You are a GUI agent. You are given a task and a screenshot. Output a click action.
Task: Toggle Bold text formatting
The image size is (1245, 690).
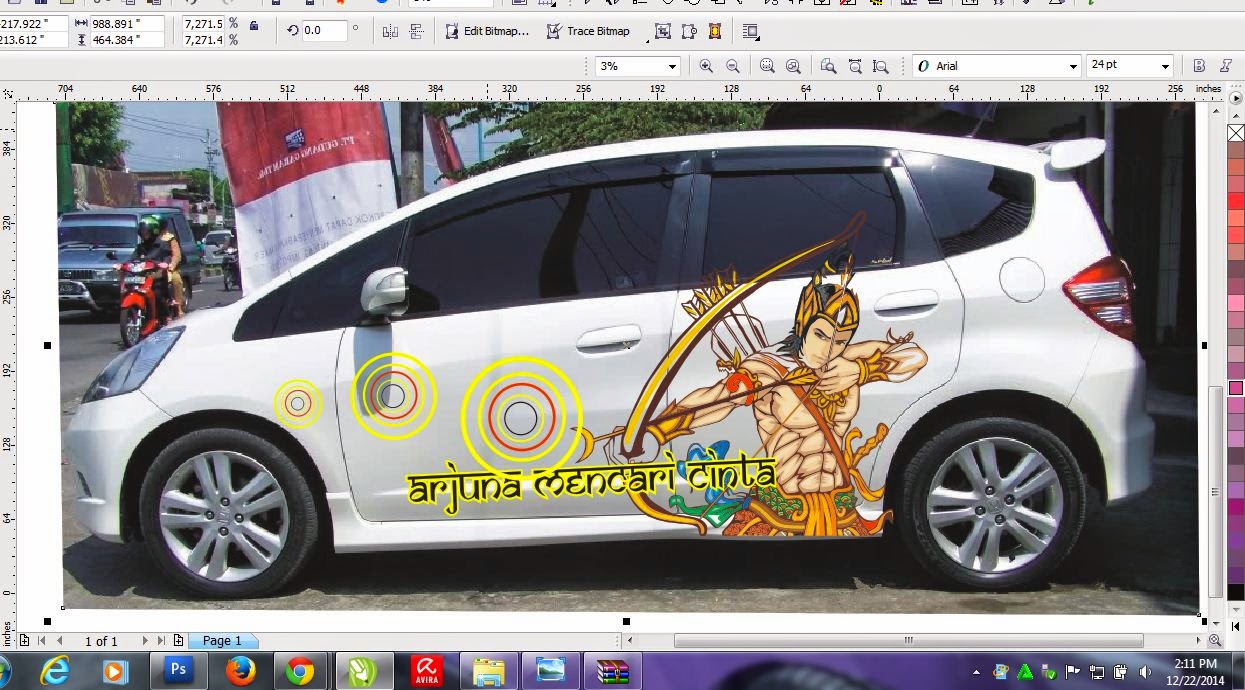tap(1199, 66)
